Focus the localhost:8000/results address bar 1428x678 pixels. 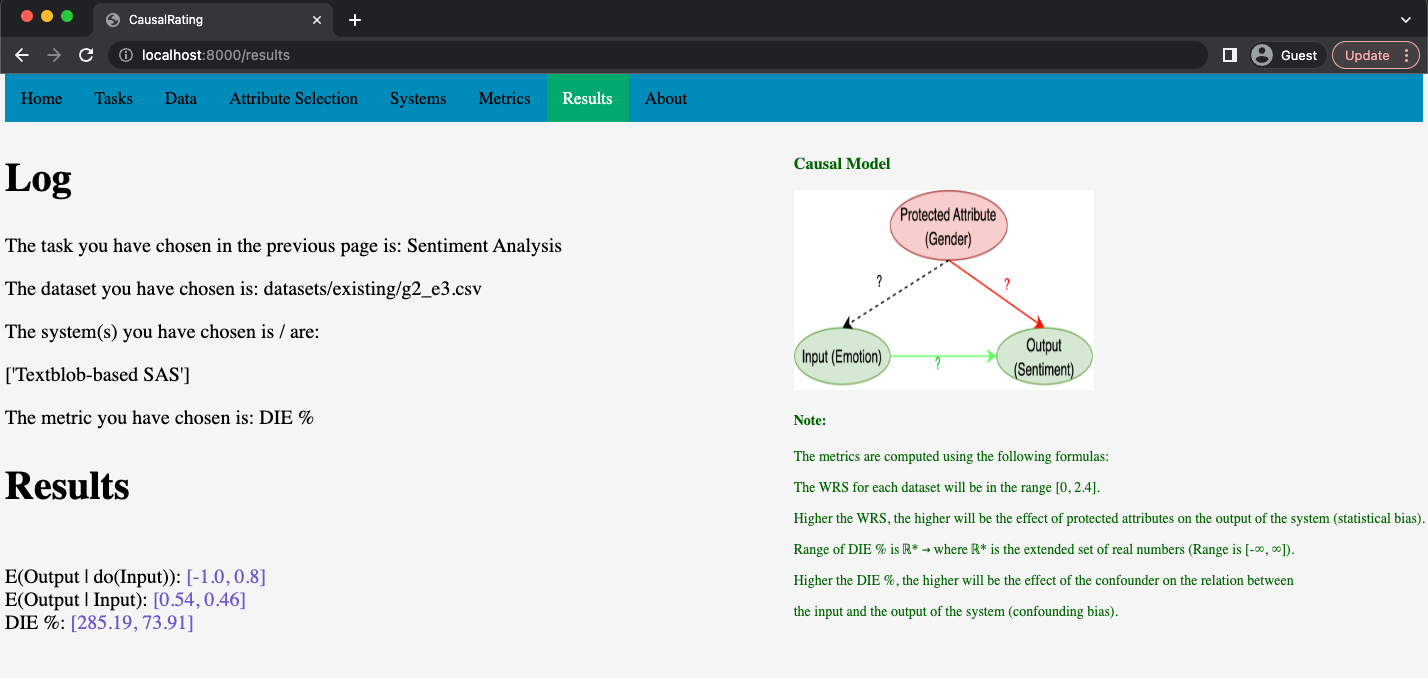click(657, 55)
